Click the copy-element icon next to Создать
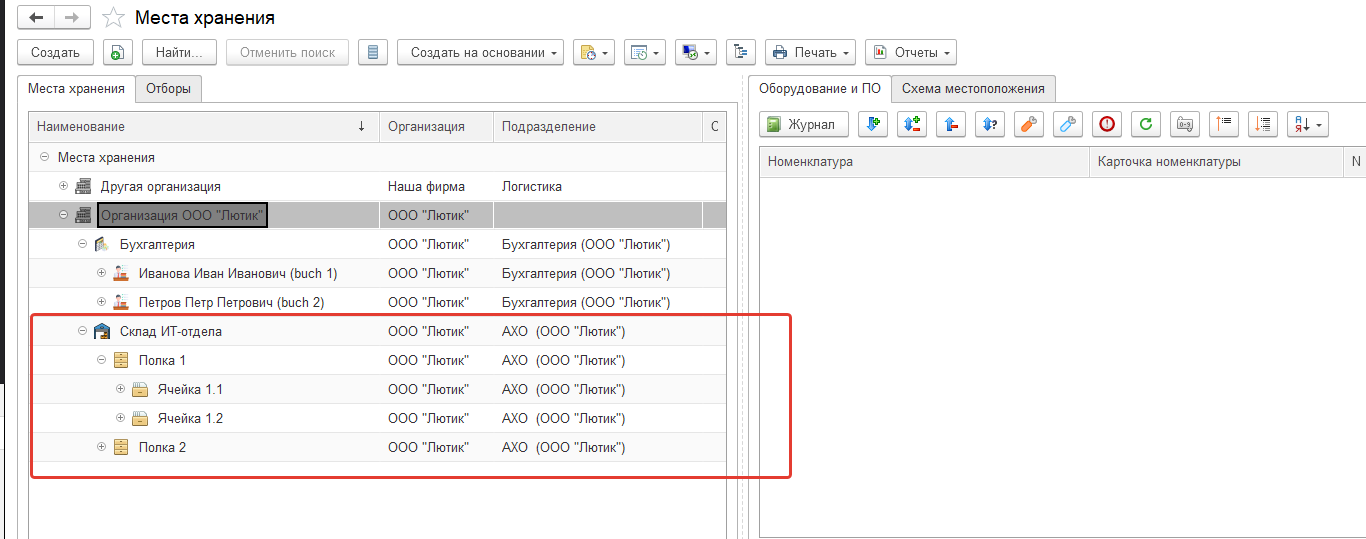This screenshot has width=1366, height=539. [x=118, y=52]
